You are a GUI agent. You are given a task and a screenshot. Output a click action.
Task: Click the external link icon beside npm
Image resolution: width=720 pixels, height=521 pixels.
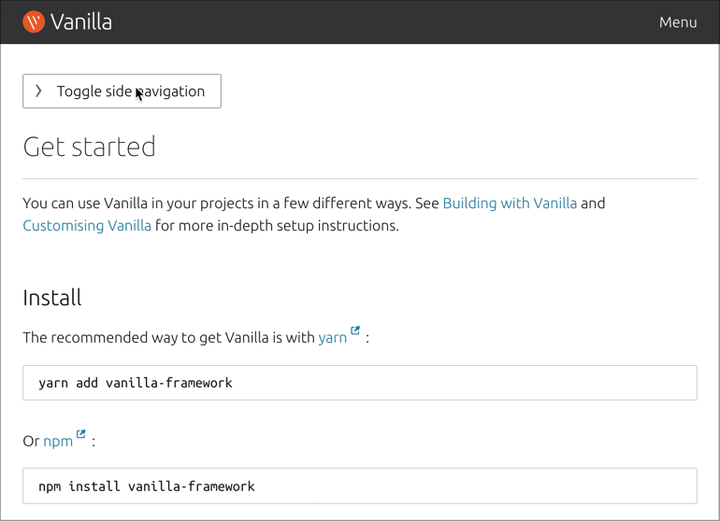coord(81,435)
